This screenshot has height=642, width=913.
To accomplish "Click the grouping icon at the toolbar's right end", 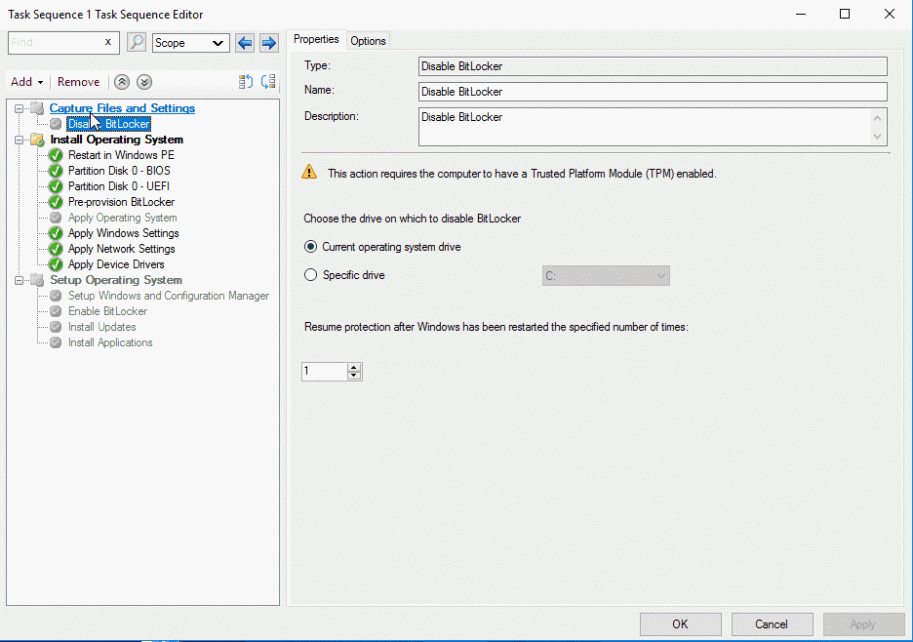I will [x=268, y=82].
